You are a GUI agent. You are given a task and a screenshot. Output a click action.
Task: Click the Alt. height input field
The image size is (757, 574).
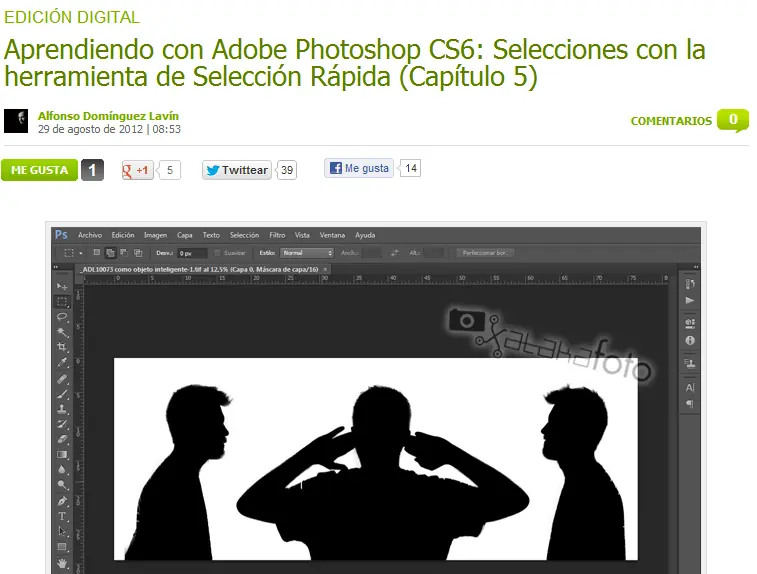pyautogui.click(x=433, y=252)
